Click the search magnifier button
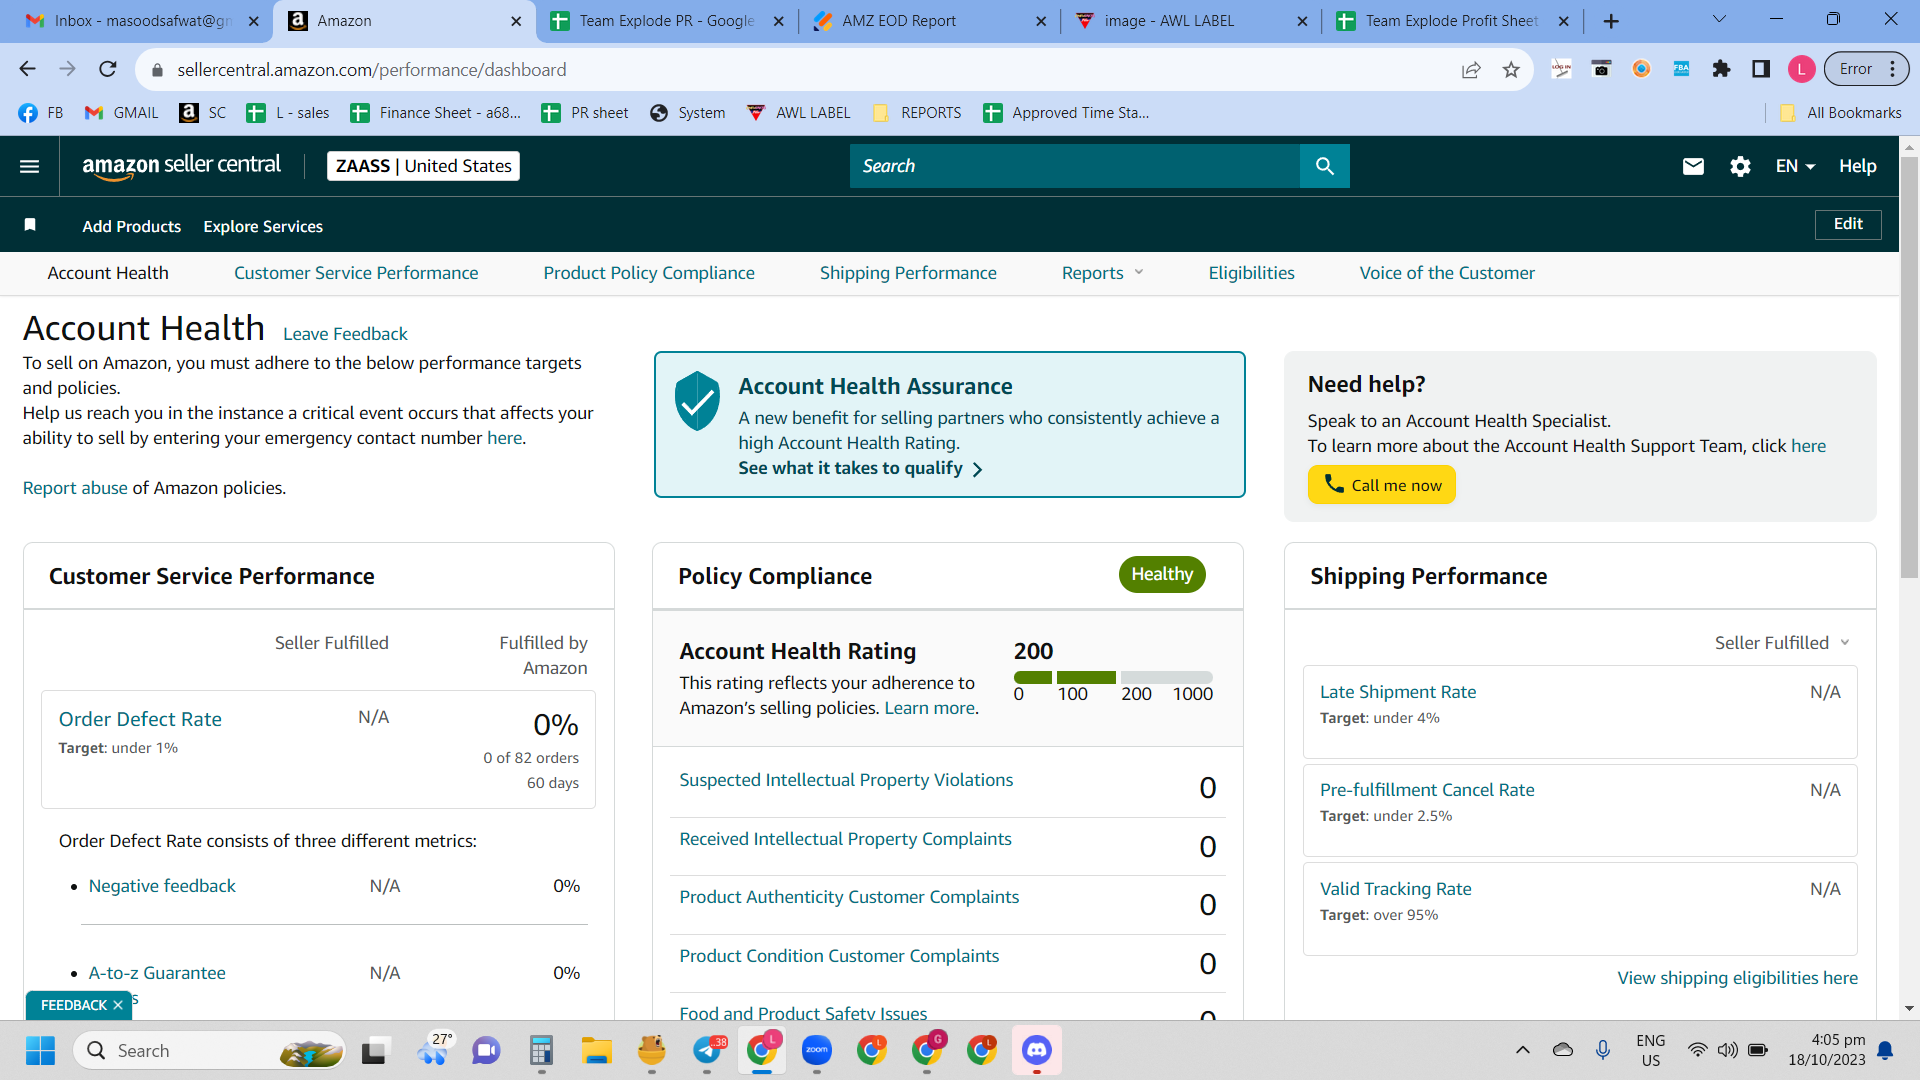 coord(1325,166)
